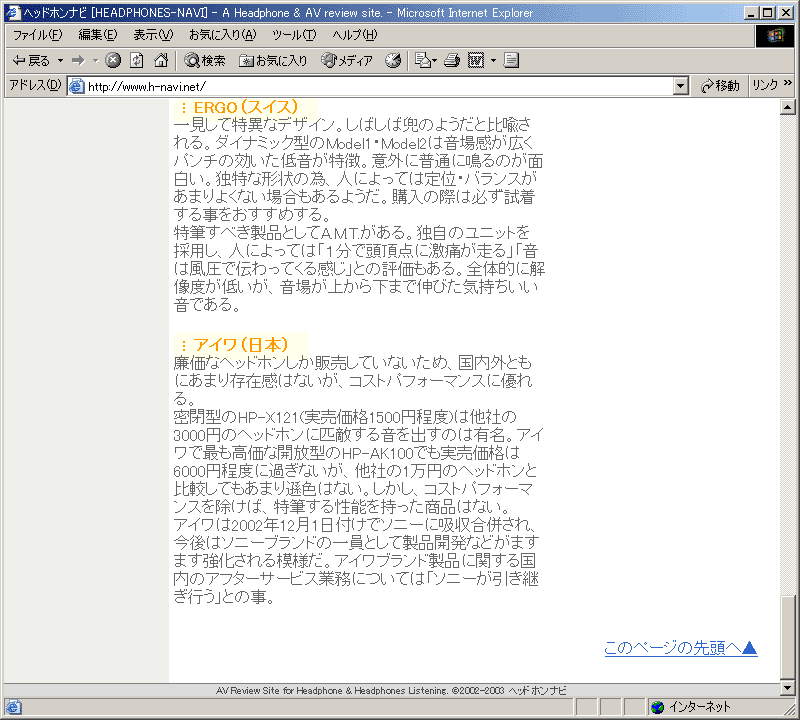Click the Refresh page icon
This screenshot has width=800, height=720.
pos(136,61)
